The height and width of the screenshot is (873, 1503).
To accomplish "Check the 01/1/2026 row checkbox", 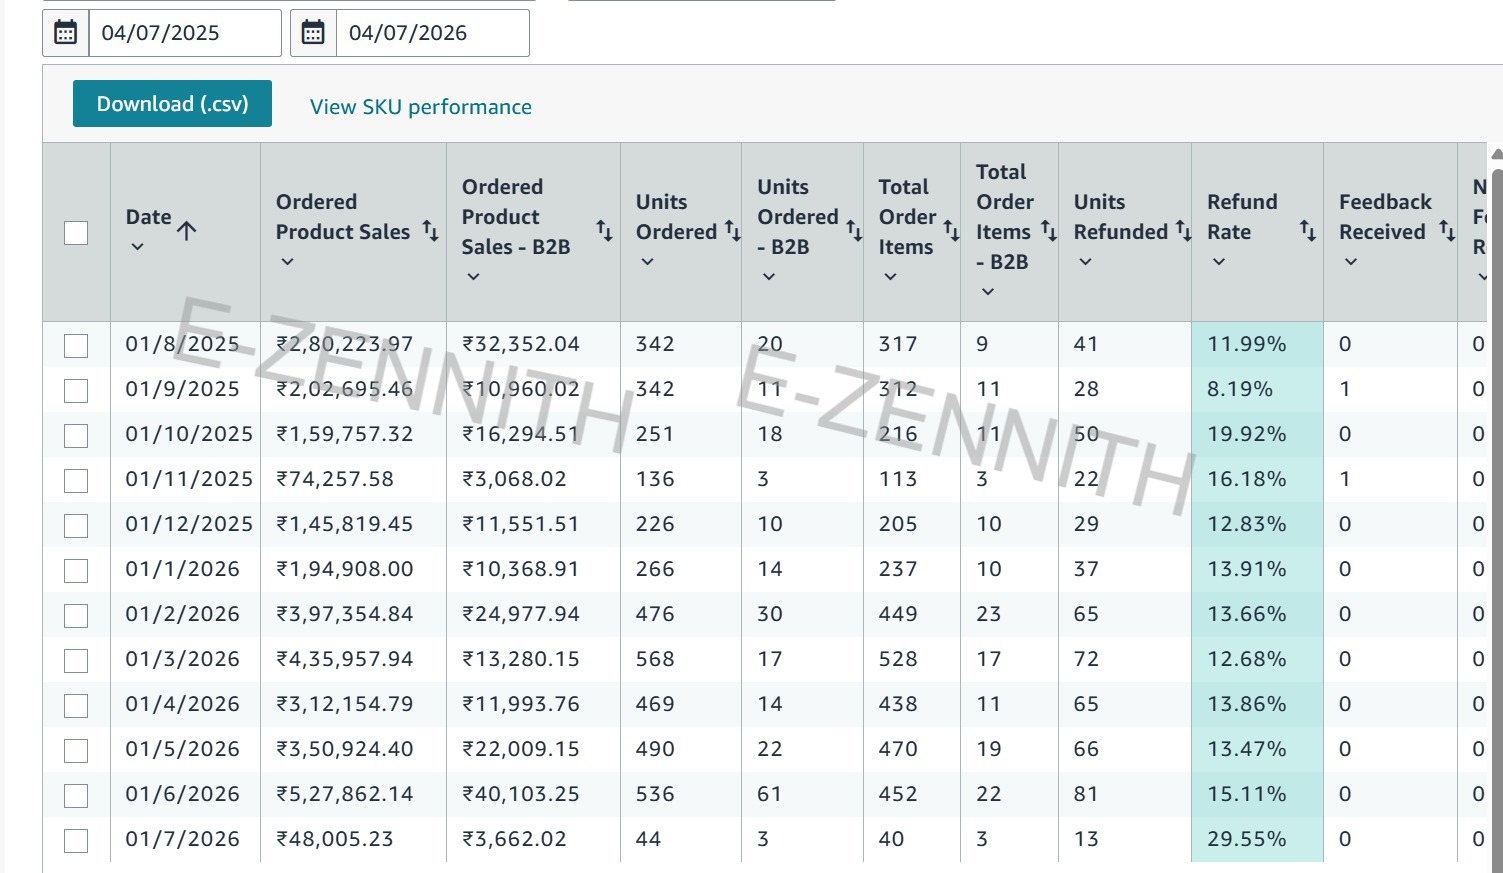I will coord(76,571).
